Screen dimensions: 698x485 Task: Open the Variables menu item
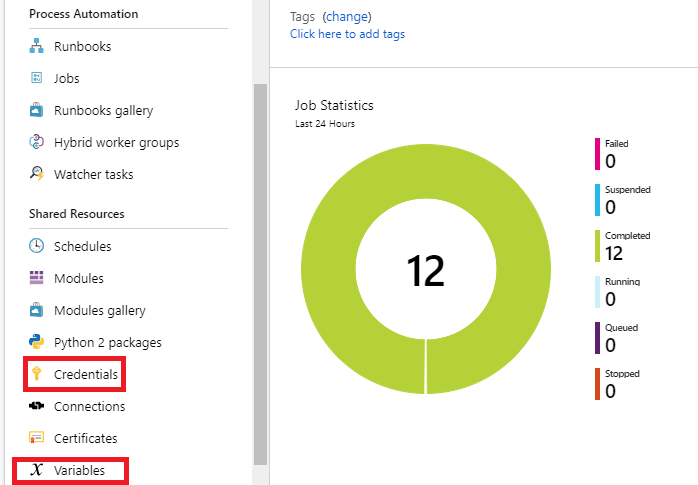click(x=79, y=470)
